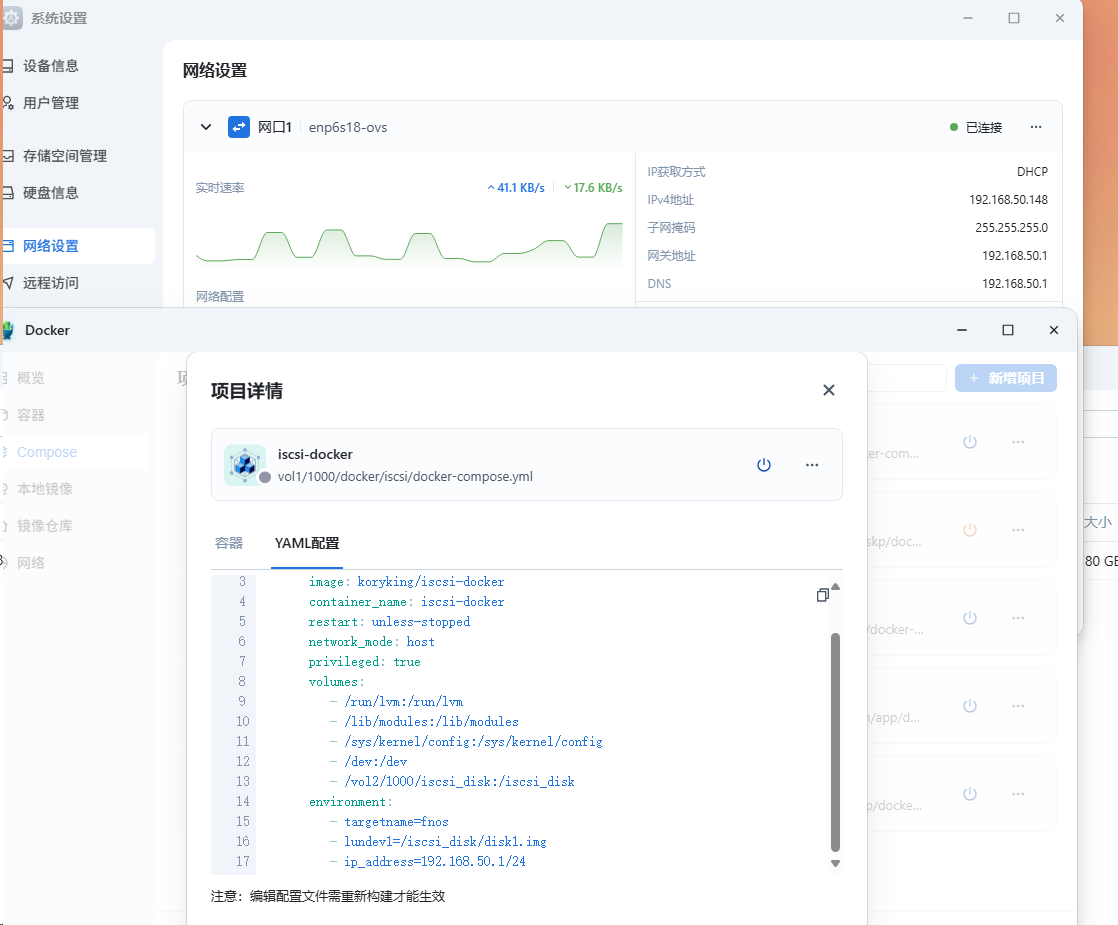
Task: Click the iscsi-docker project thumbnail icon
Action: (x=245, y=465)
